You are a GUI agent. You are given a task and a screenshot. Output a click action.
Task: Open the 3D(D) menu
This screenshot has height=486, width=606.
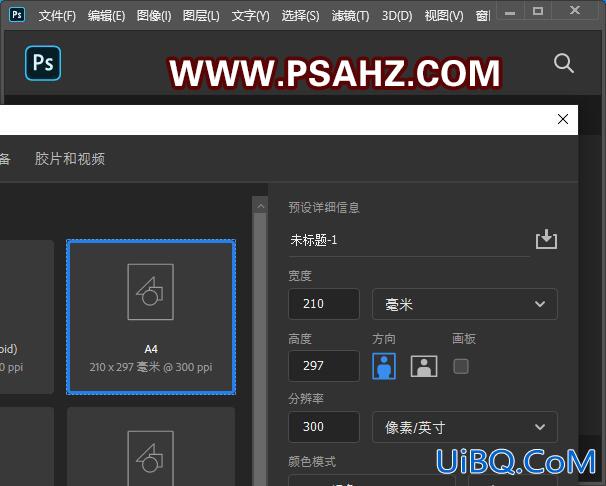[397, 16]
